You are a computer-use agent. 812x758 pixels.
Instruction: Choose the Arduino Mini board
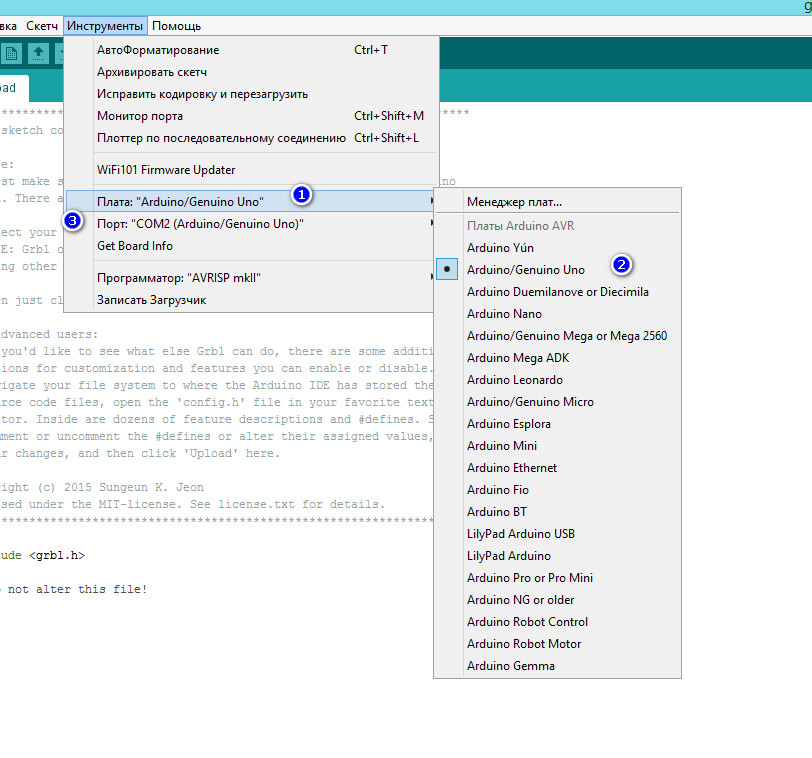click(x=557, y=446)
